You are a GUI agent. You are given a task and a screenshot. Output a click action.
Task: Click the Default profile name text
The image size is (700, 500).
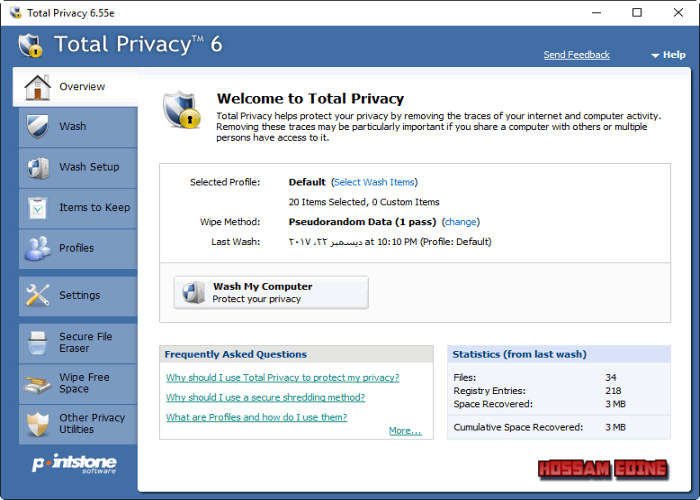[x=307, y=182]
